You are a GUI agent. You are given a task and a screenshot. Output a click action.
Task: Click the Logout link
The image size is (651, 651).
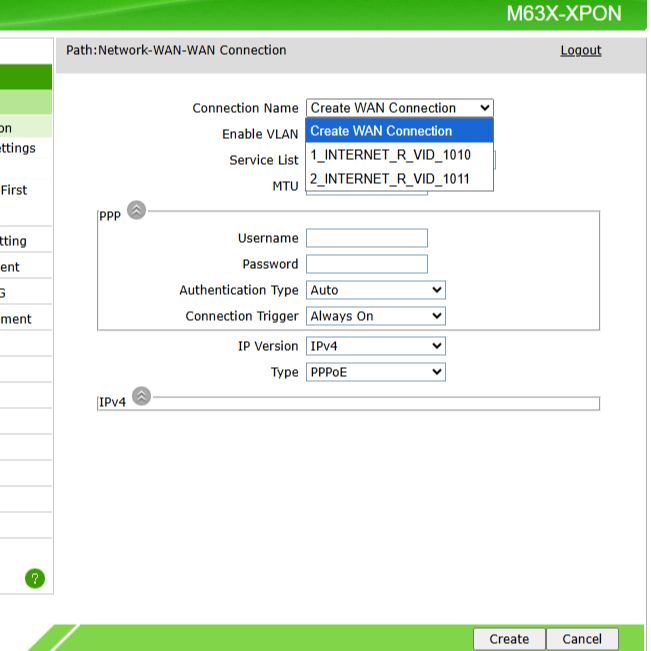click(580, 50)
